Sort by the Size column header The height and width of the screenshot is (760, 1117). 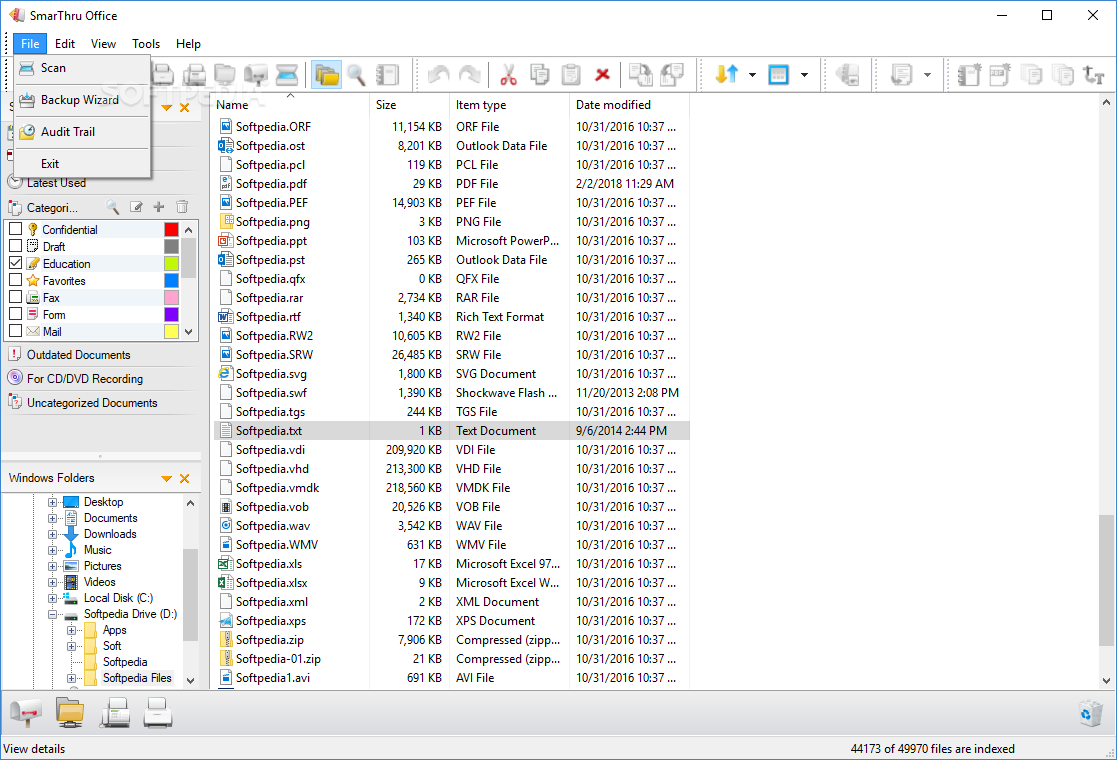[409, 105]
